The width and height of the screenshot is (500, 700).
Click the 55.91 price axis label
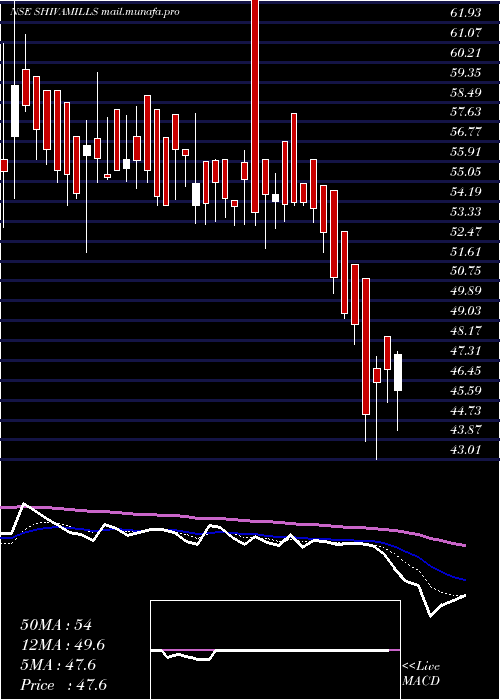point(466,152)
